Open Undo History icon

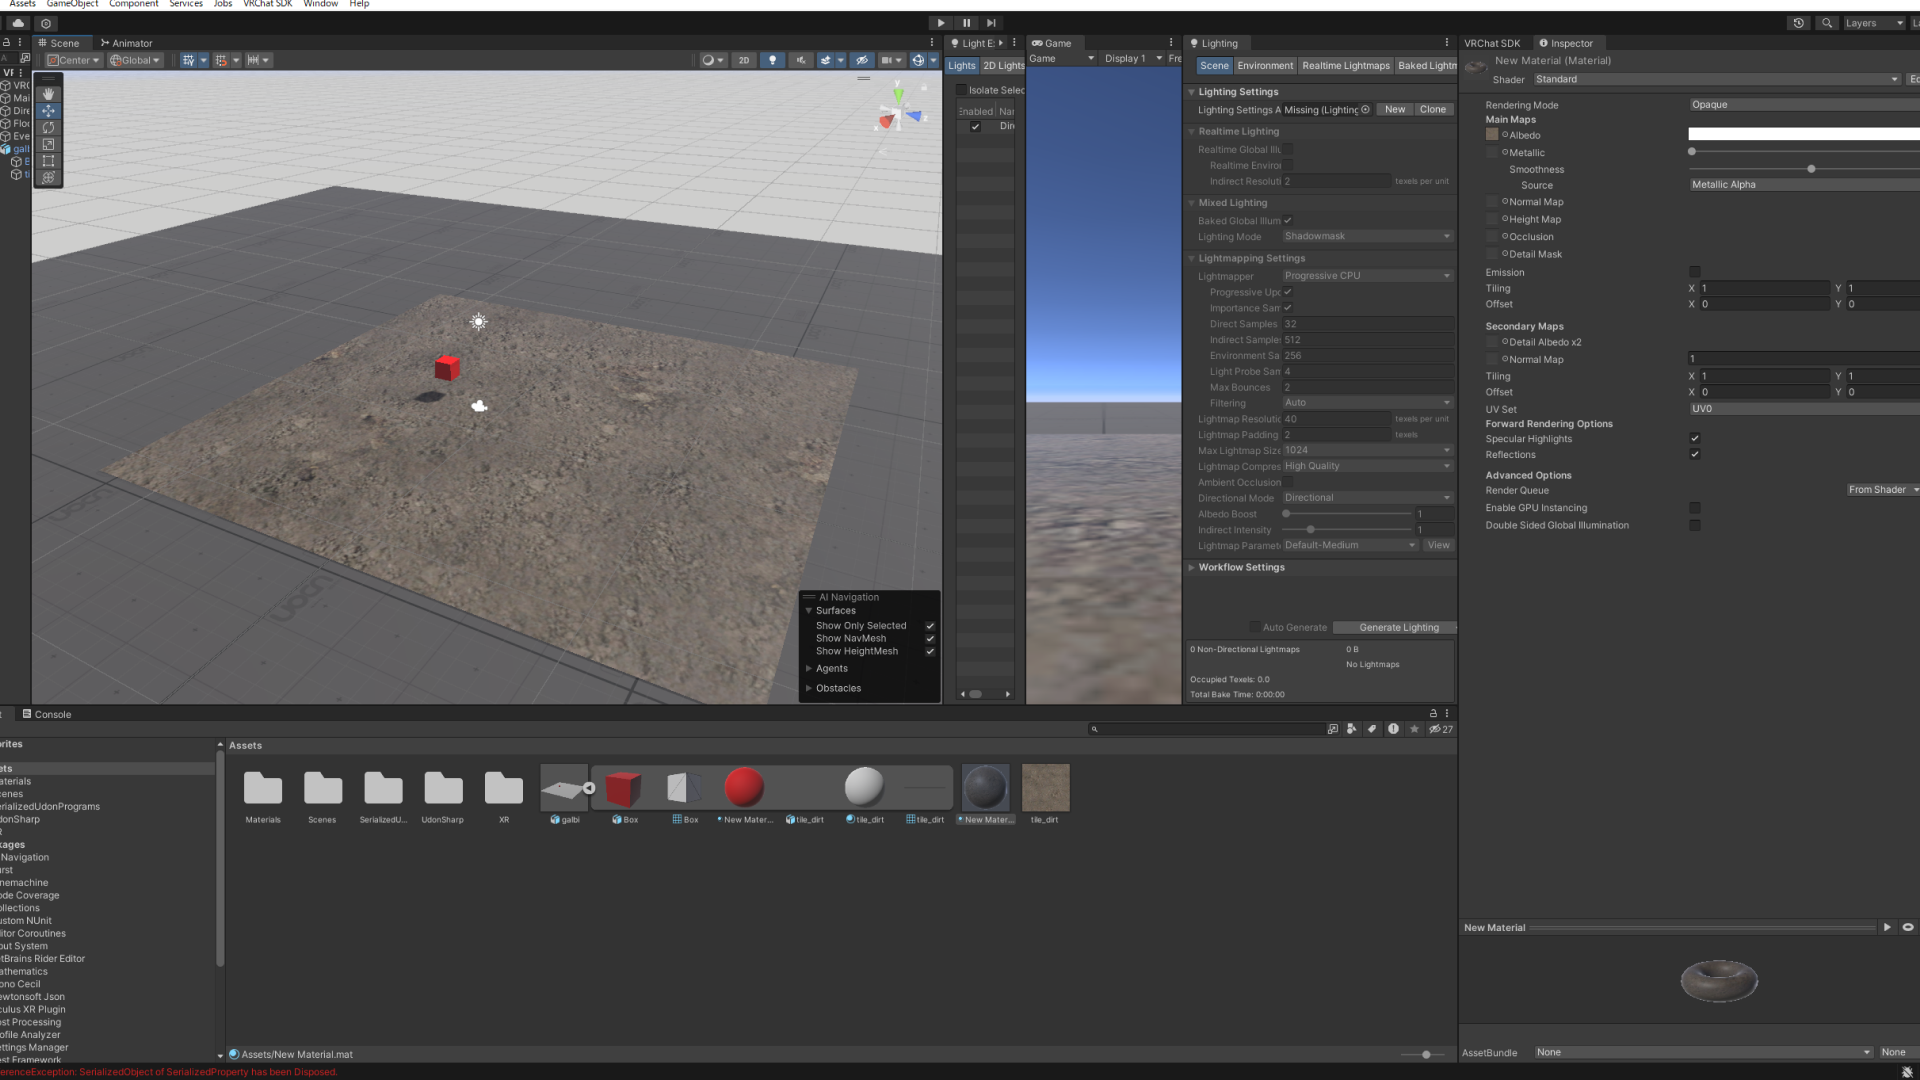pos(1799,23)
